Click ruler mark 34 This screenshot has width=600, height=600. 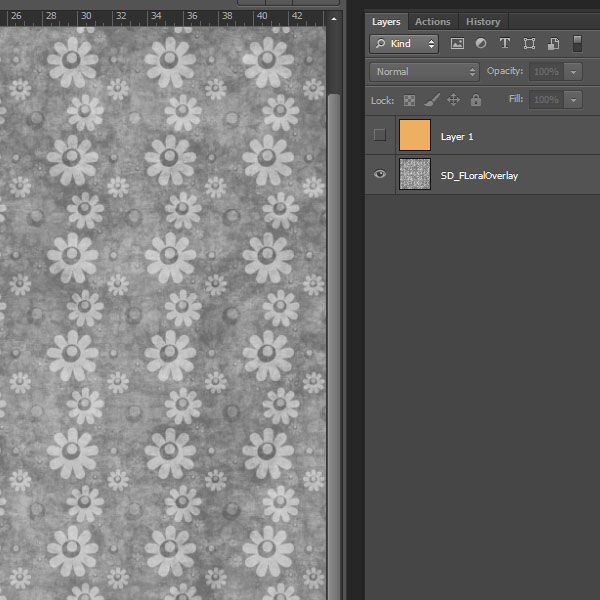coord(157,16)
